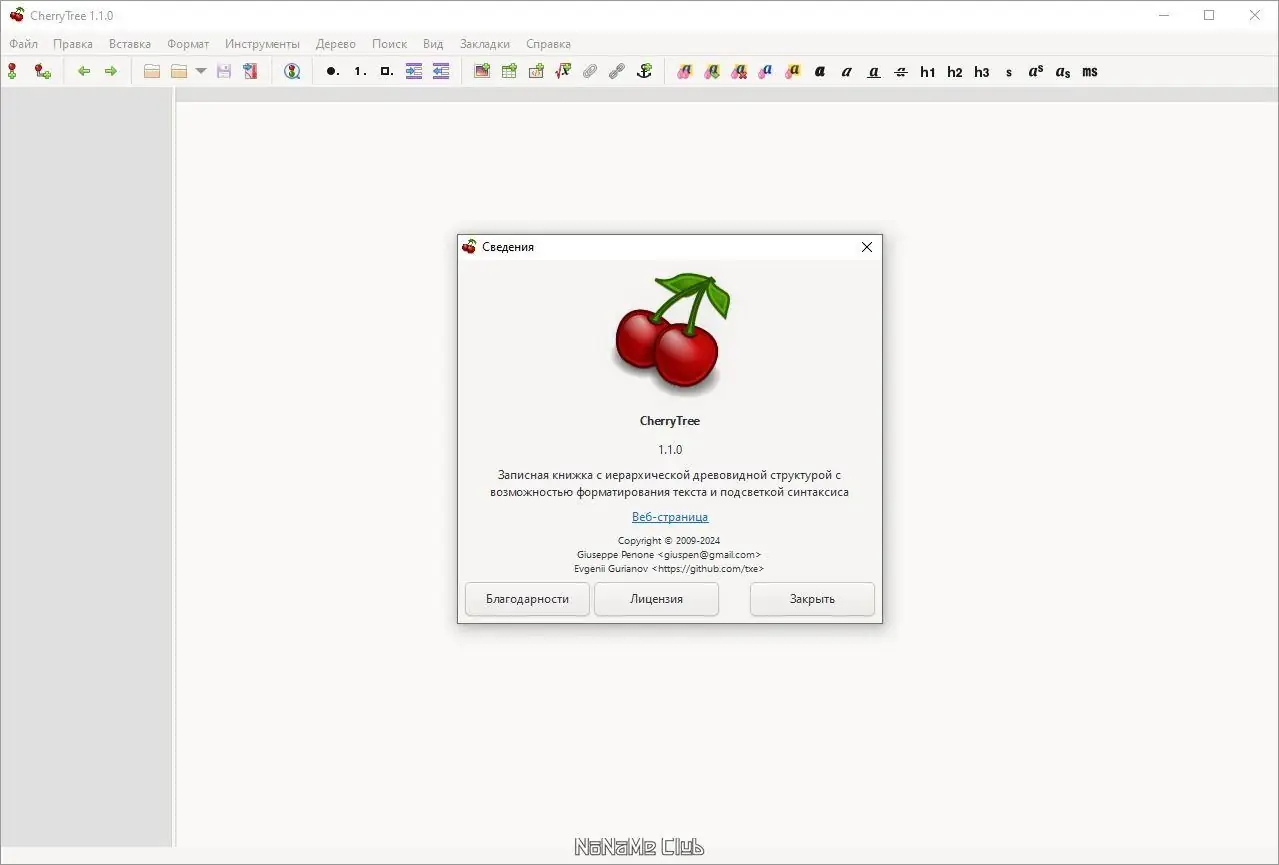1279x865 pixels.
Task: Indent the paragraph
Action: tap(414, 71)
